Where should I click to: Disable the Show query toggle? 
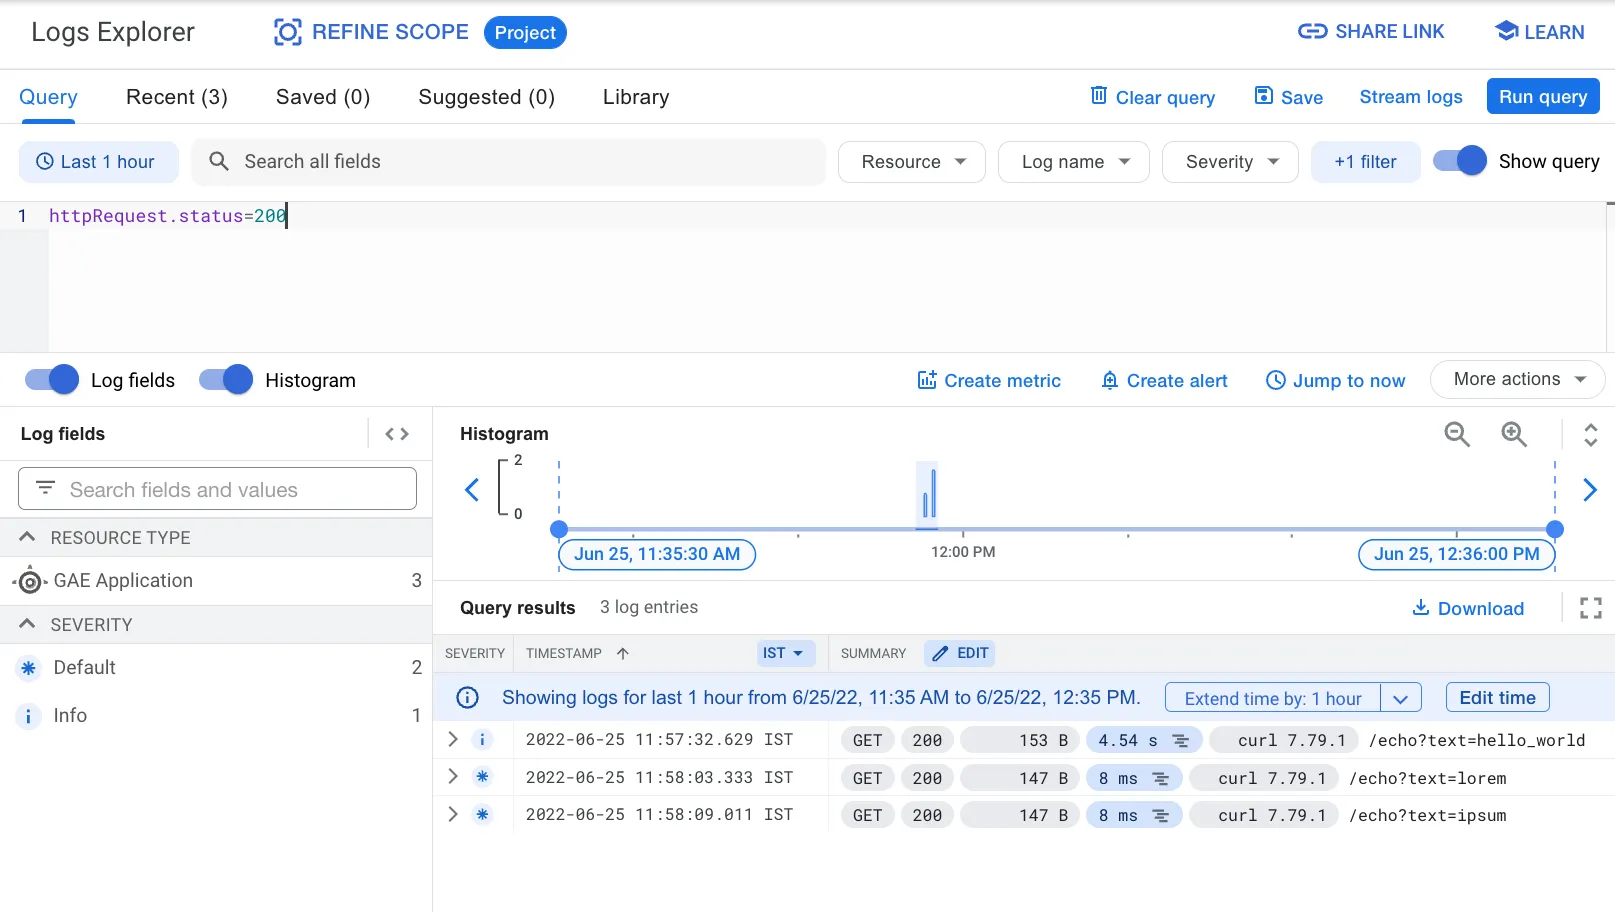(x=1458, y=160)
